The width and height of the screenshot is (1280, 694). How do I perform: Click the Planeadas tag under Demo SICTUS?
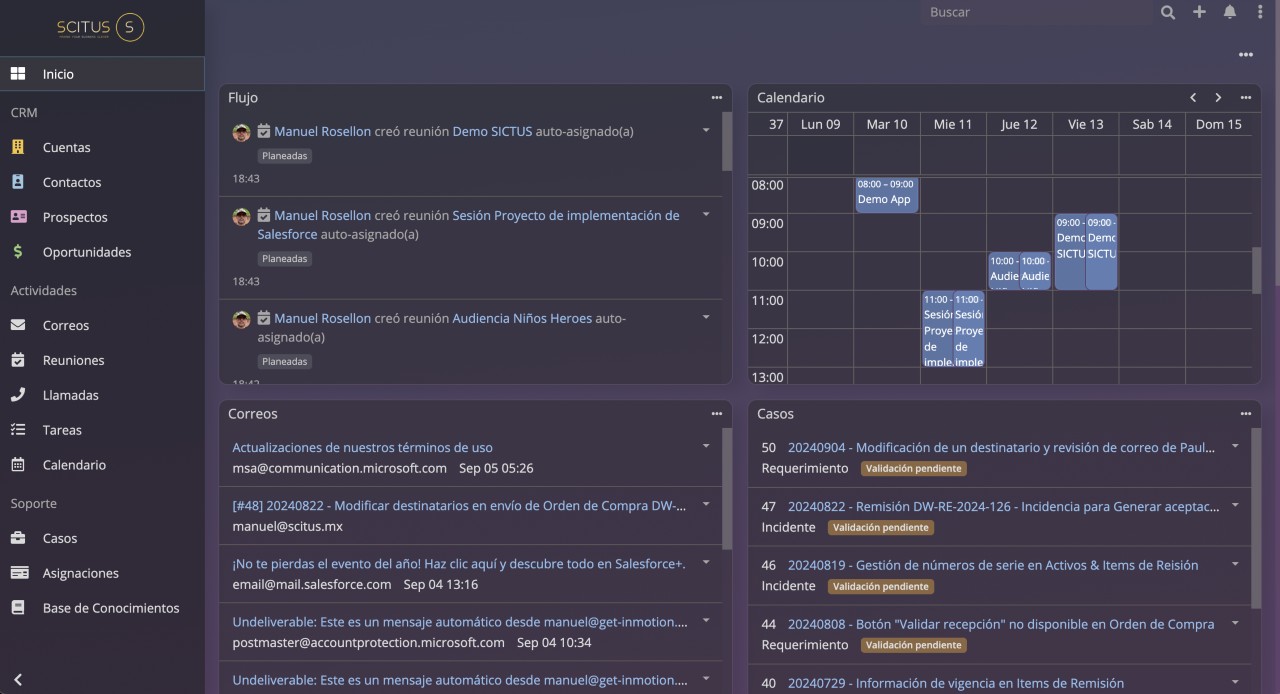pyautogui.click(x=285, y=156)
